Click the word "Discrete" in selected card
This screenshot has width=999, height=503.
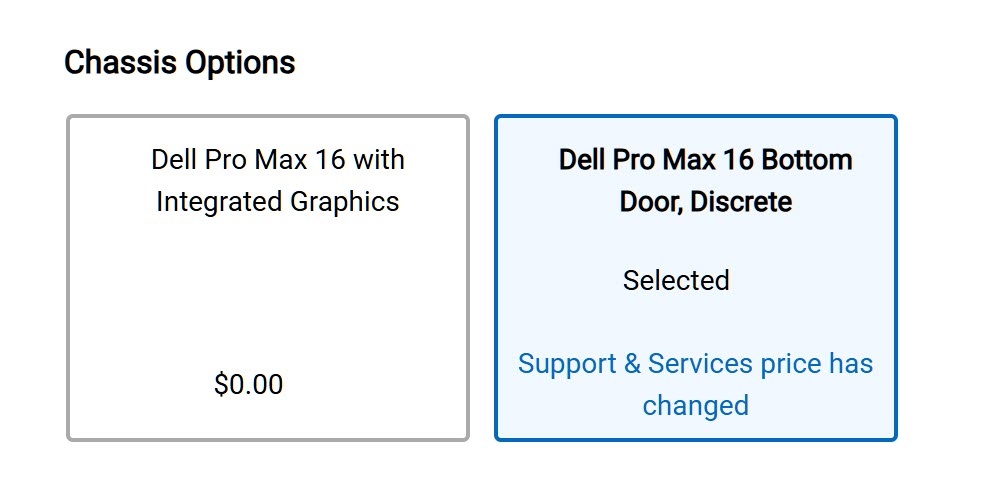tap(741, 202)
